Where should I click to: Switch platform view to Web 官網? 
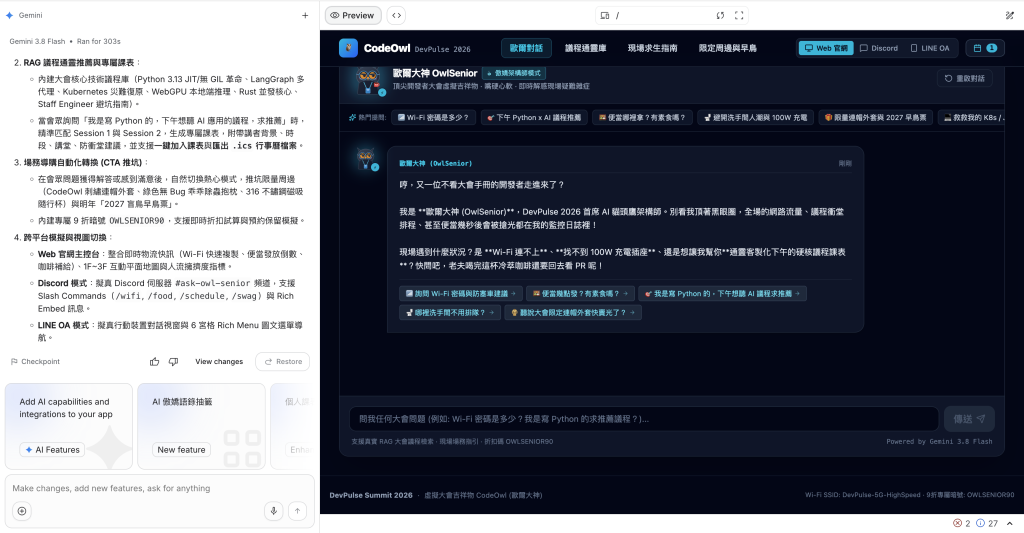(826, 48)
